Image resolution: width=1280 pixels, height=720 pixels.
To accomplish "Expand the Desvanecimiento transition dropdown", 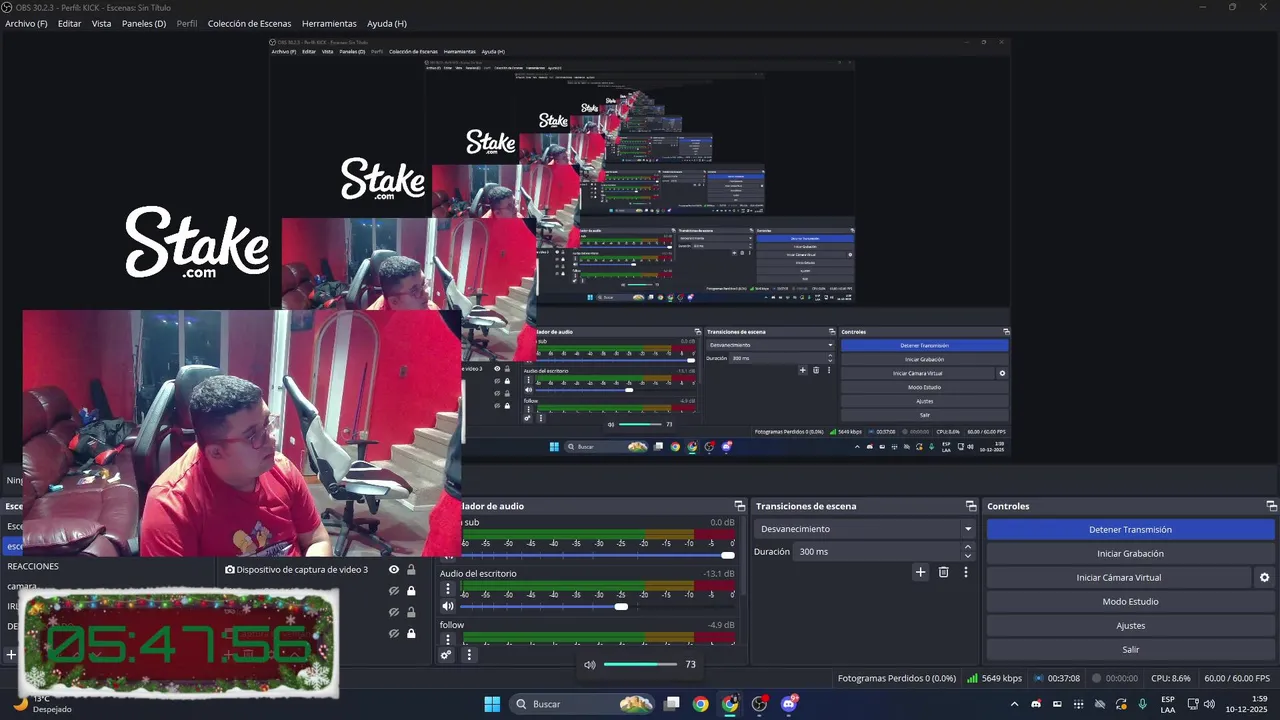I will pos(865,529).
